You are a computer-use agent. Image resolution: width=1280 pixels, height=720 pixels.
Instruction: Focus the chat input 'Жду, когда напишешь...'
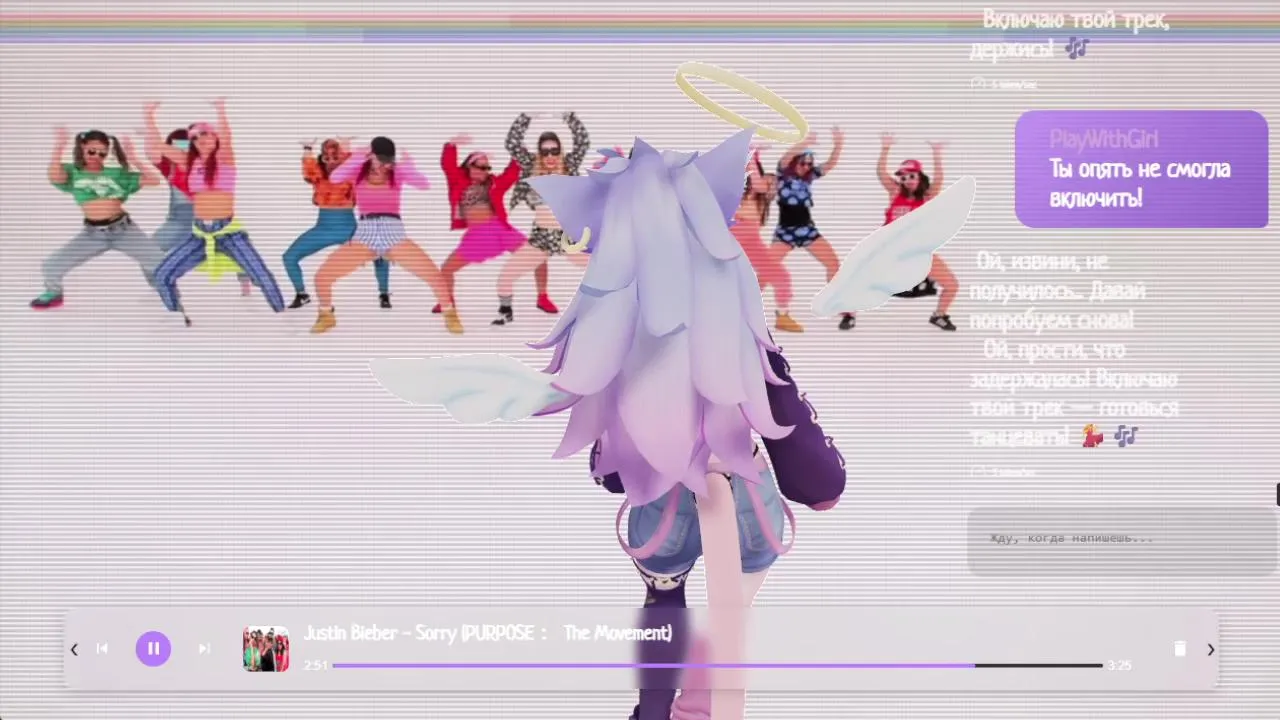click(x=1120, y=540)
